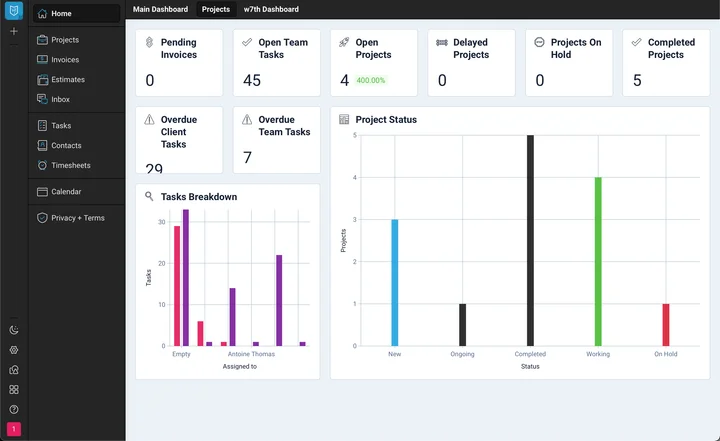Open the Pending Invoices card

pyautogui.click(x=178, y=62)
